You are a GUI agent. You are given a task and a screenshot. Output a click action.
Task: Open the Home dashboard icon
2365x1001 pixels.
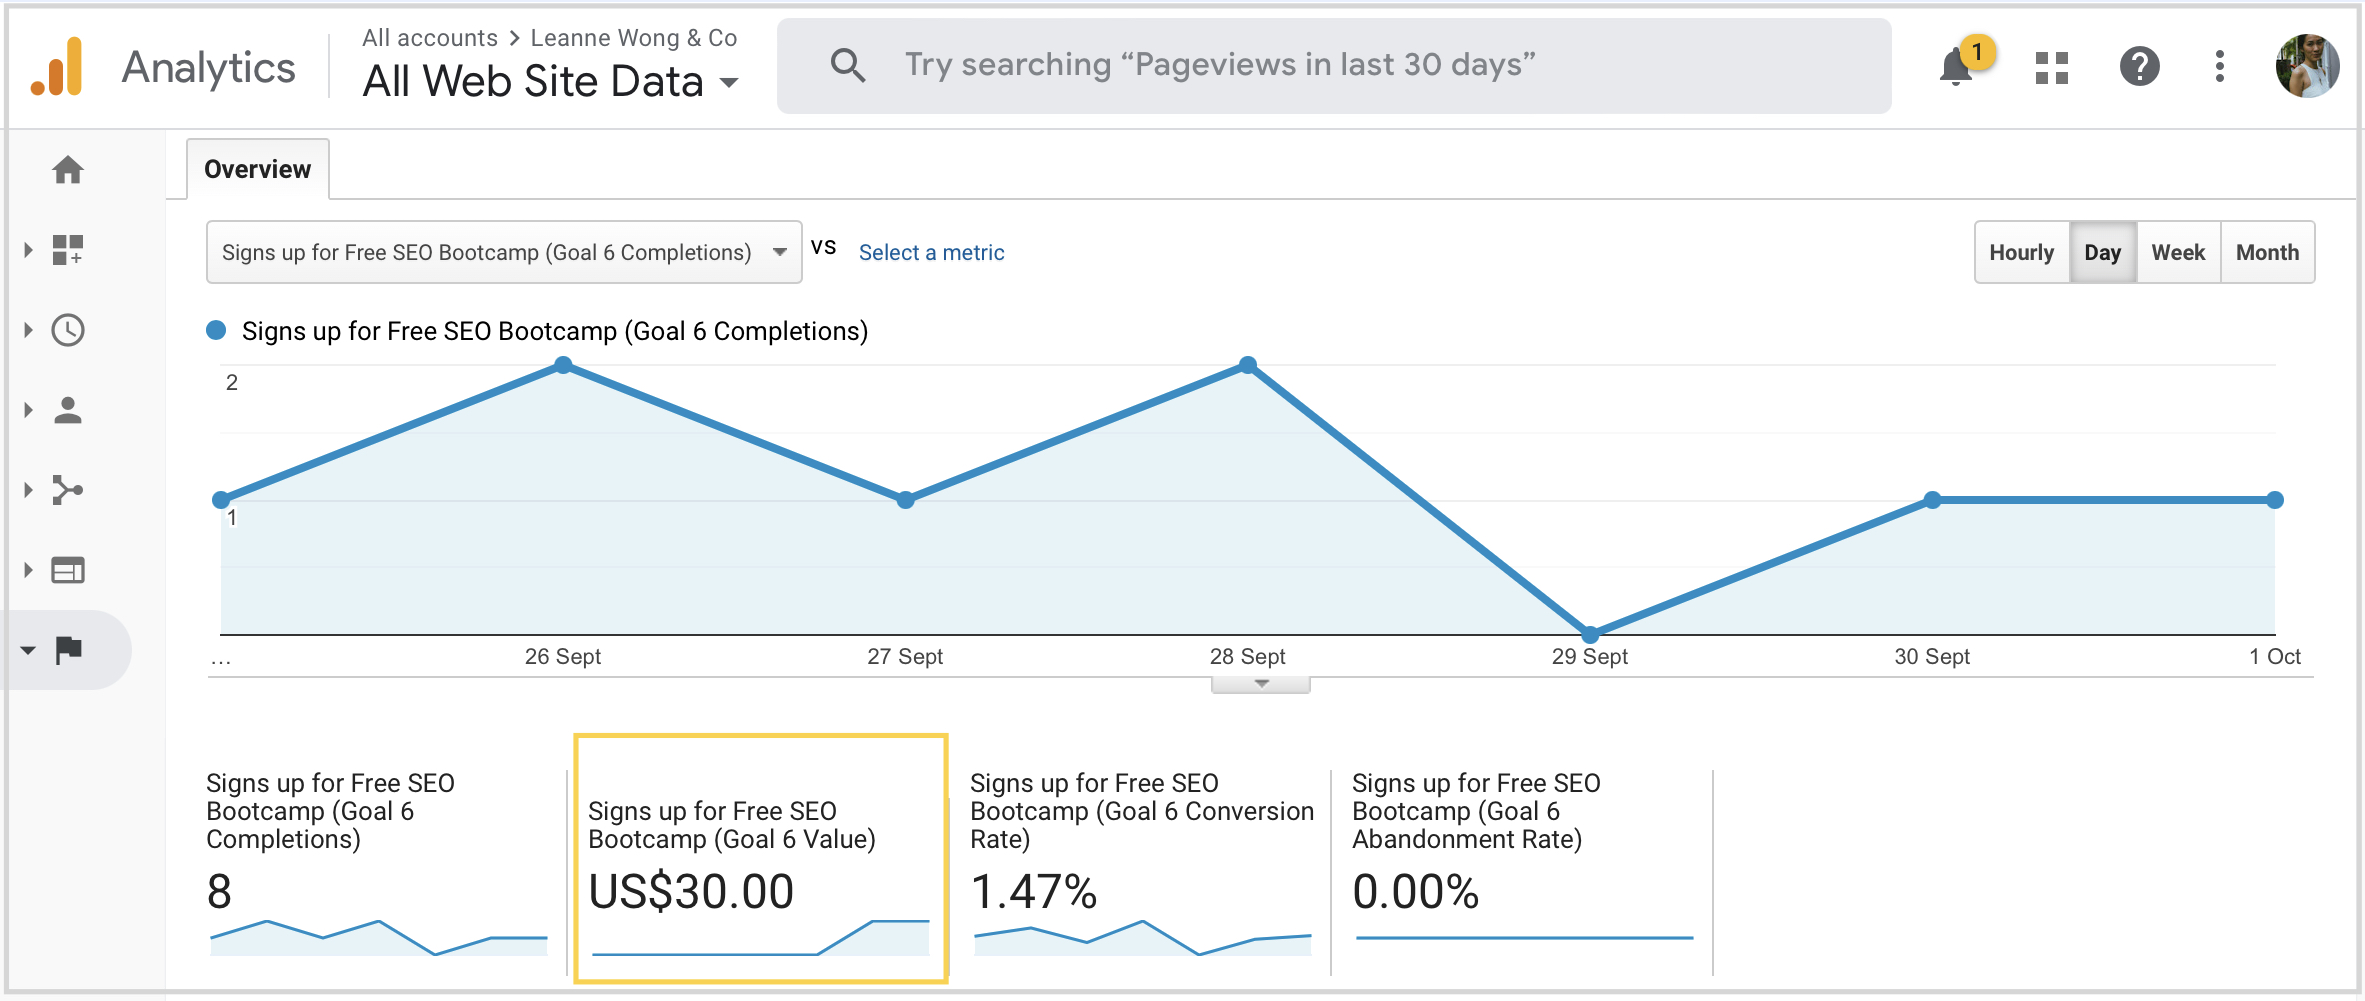point(67,170)
